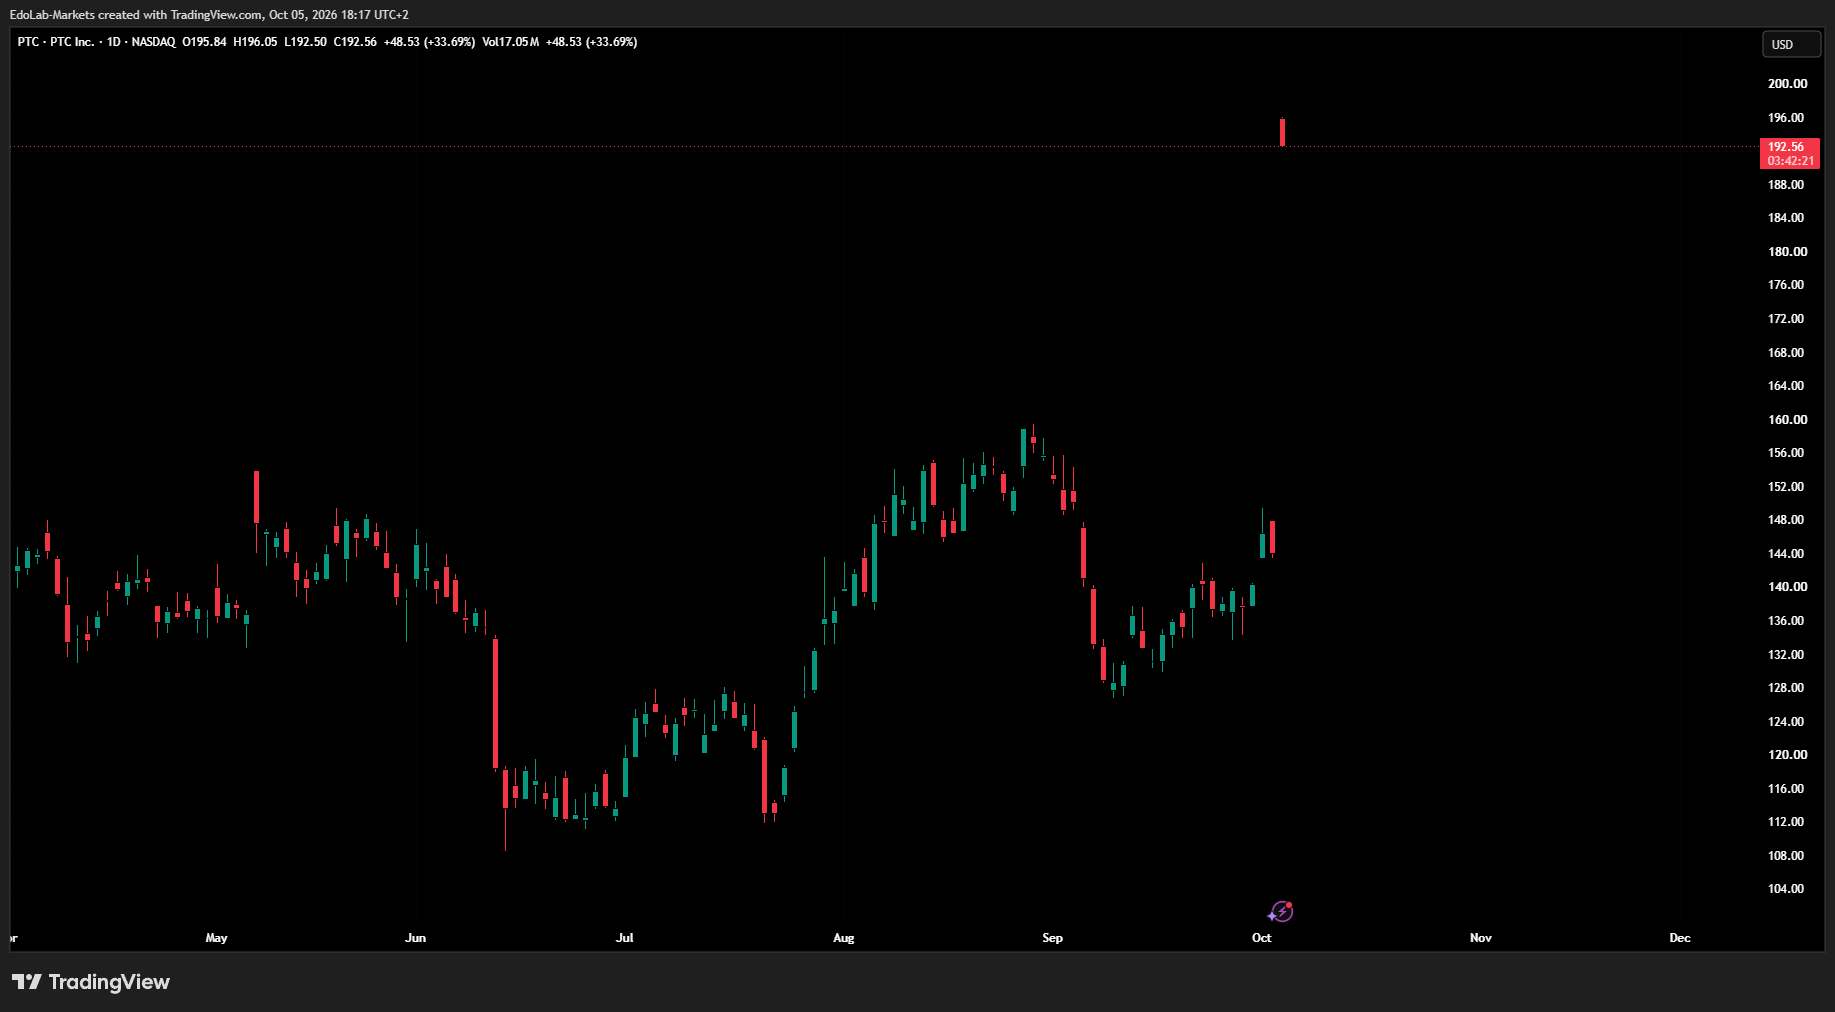The width and height of the screenshot is (1835, 1012).
Task: Click the 196.00 price axis label
Action: click(1786, 118)
